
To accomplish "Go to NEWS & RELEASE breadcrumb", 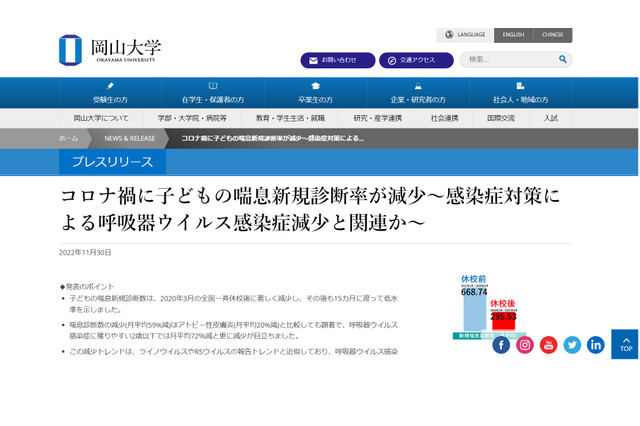I will coord(130,138).
